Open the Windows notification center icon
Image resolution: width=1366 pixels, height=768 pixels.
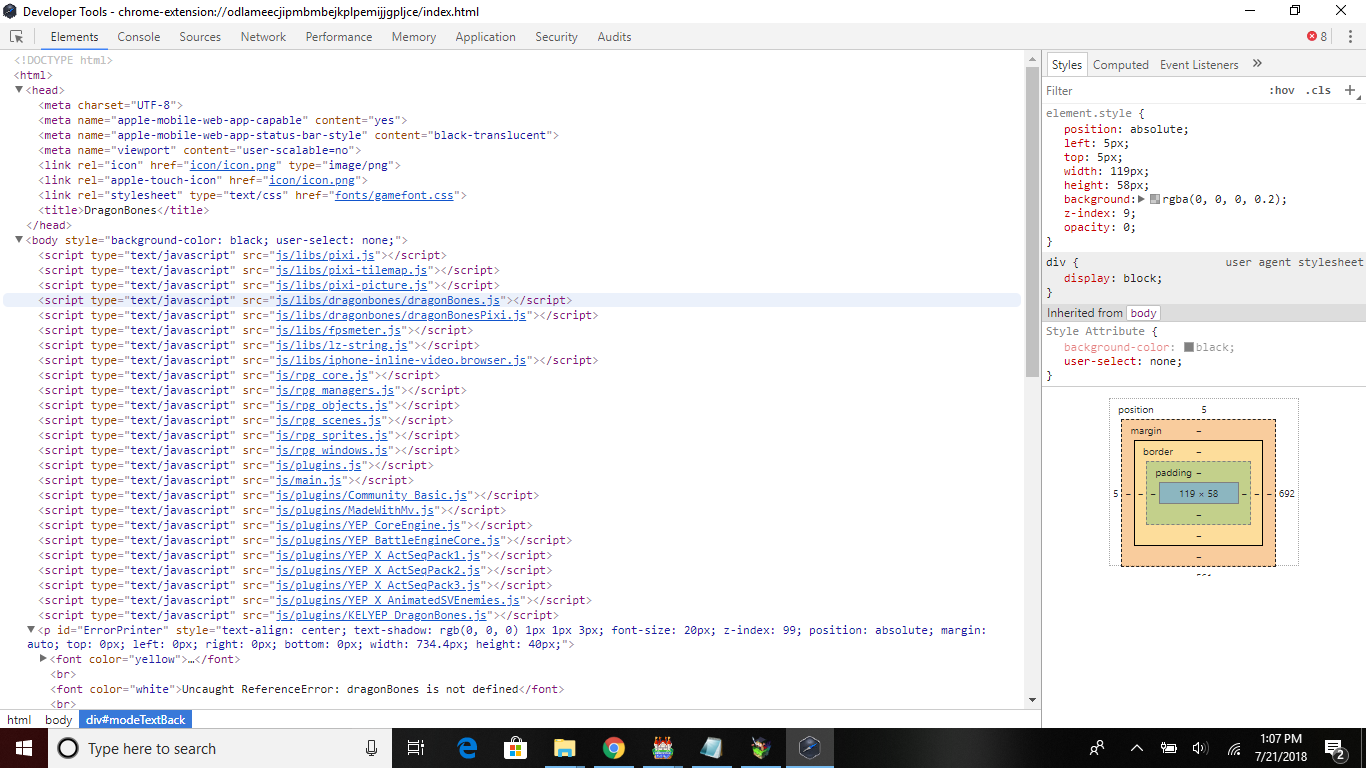(1334, 748)
